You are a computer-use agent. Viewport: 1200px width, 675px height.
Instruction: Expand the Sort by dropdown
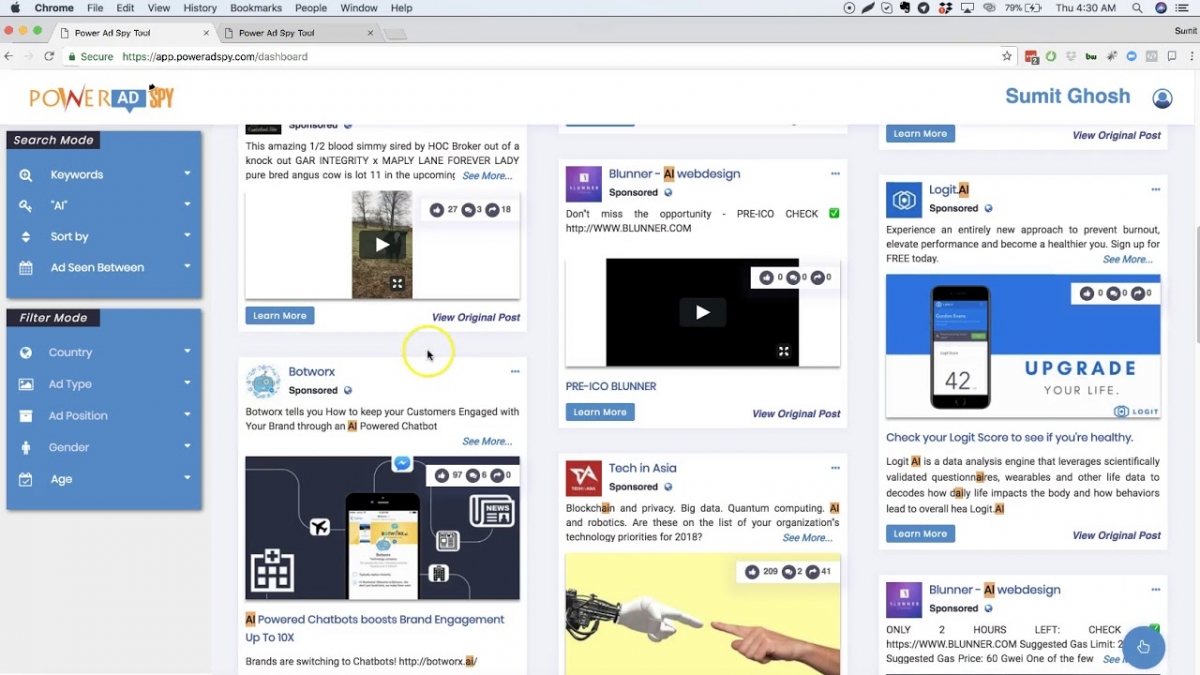[x=104, y=237]
